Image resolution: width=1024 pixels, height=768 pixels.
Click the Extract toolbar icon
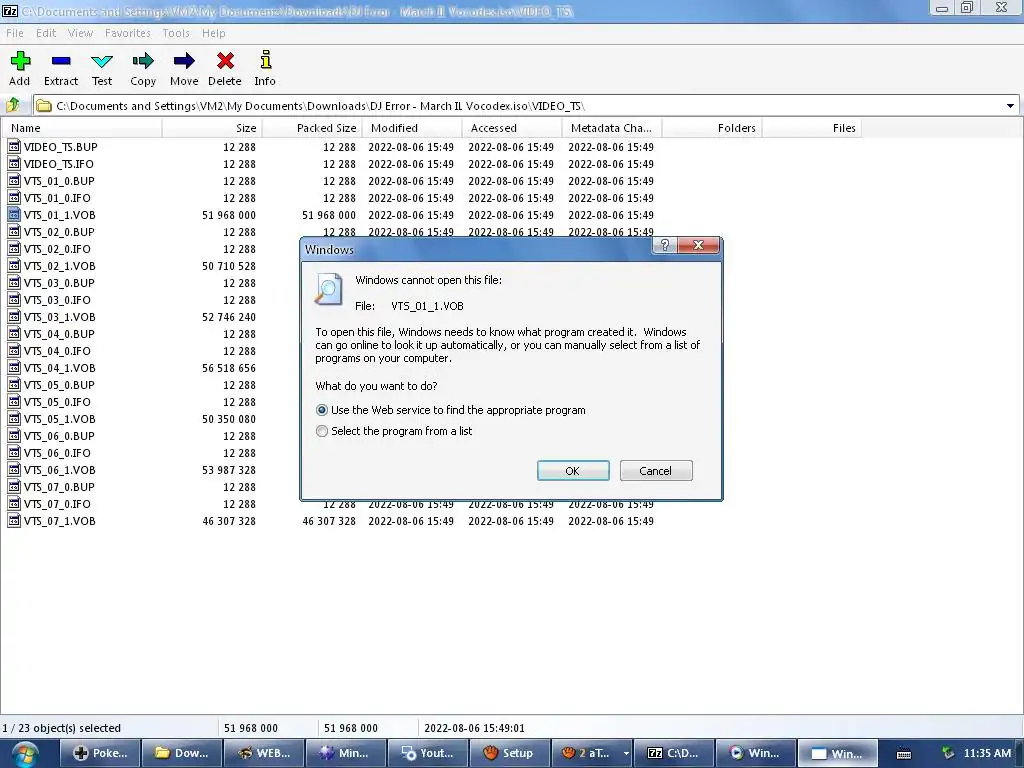pos(61,61)
